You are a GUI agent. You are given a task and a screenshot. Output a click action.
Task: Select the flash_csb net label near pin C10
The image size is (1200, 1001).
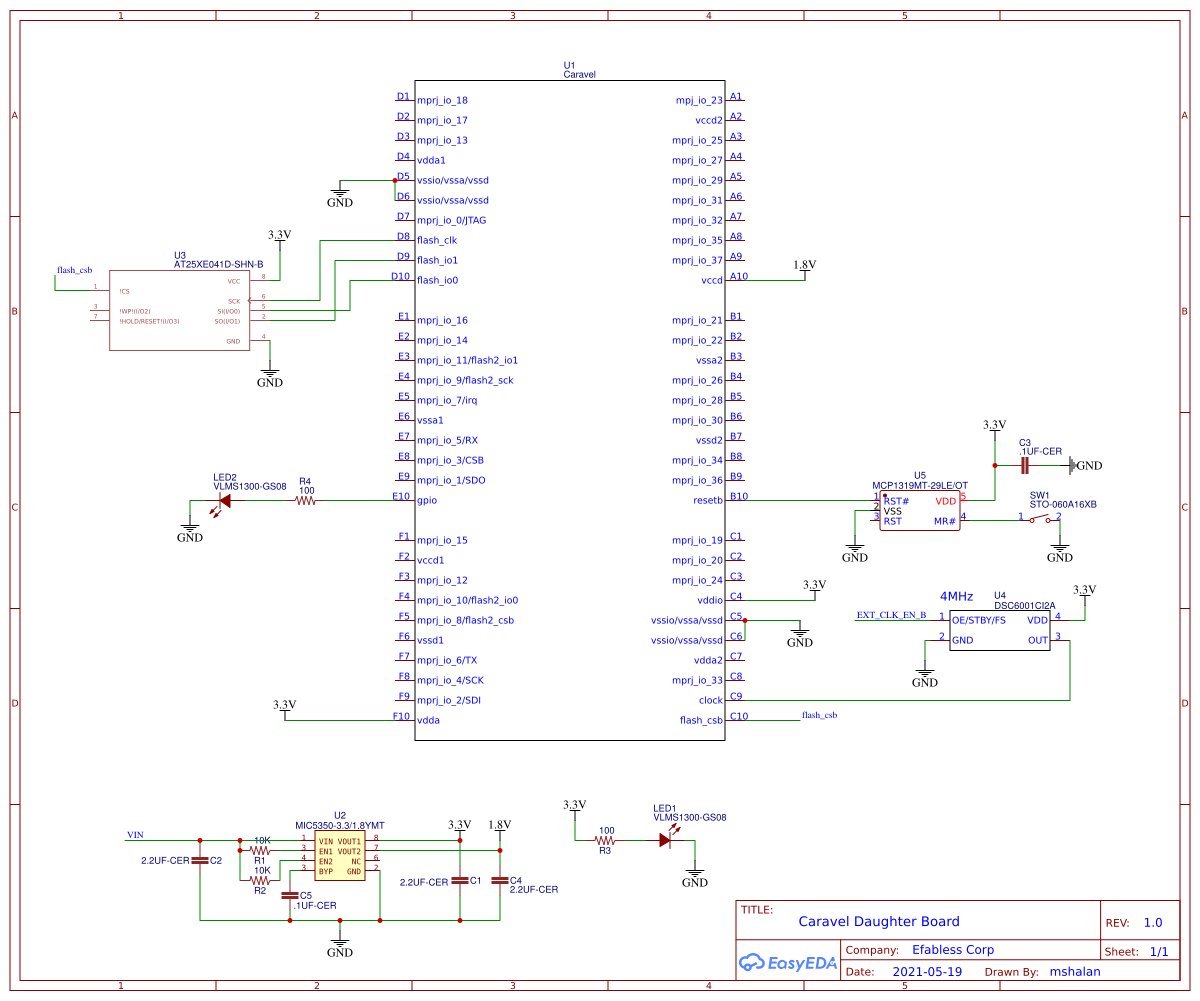(817, 716)
